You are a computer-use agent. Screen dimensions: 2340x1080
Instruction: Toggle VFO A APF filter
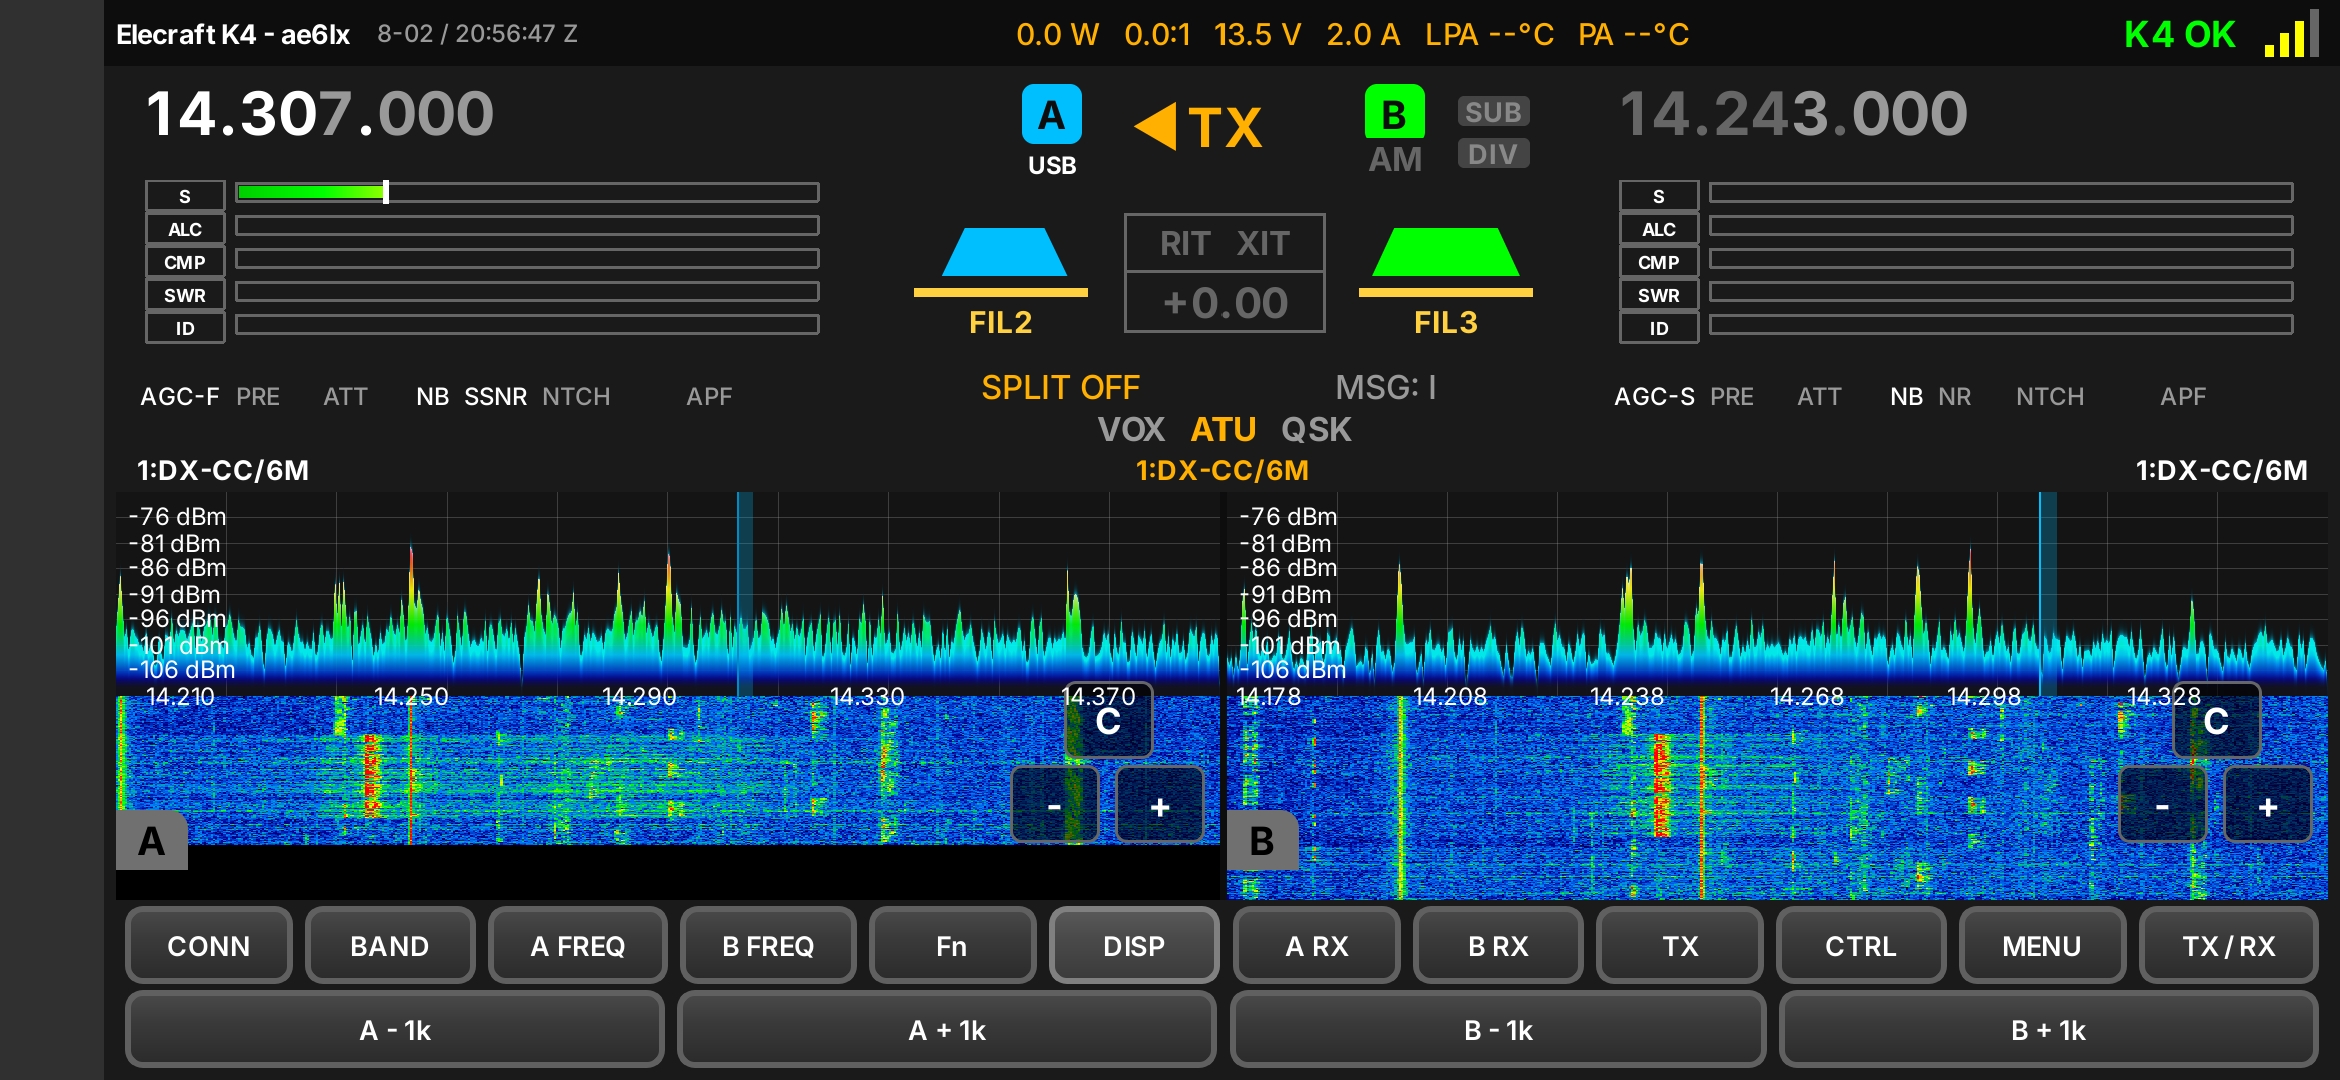(709, 397)
